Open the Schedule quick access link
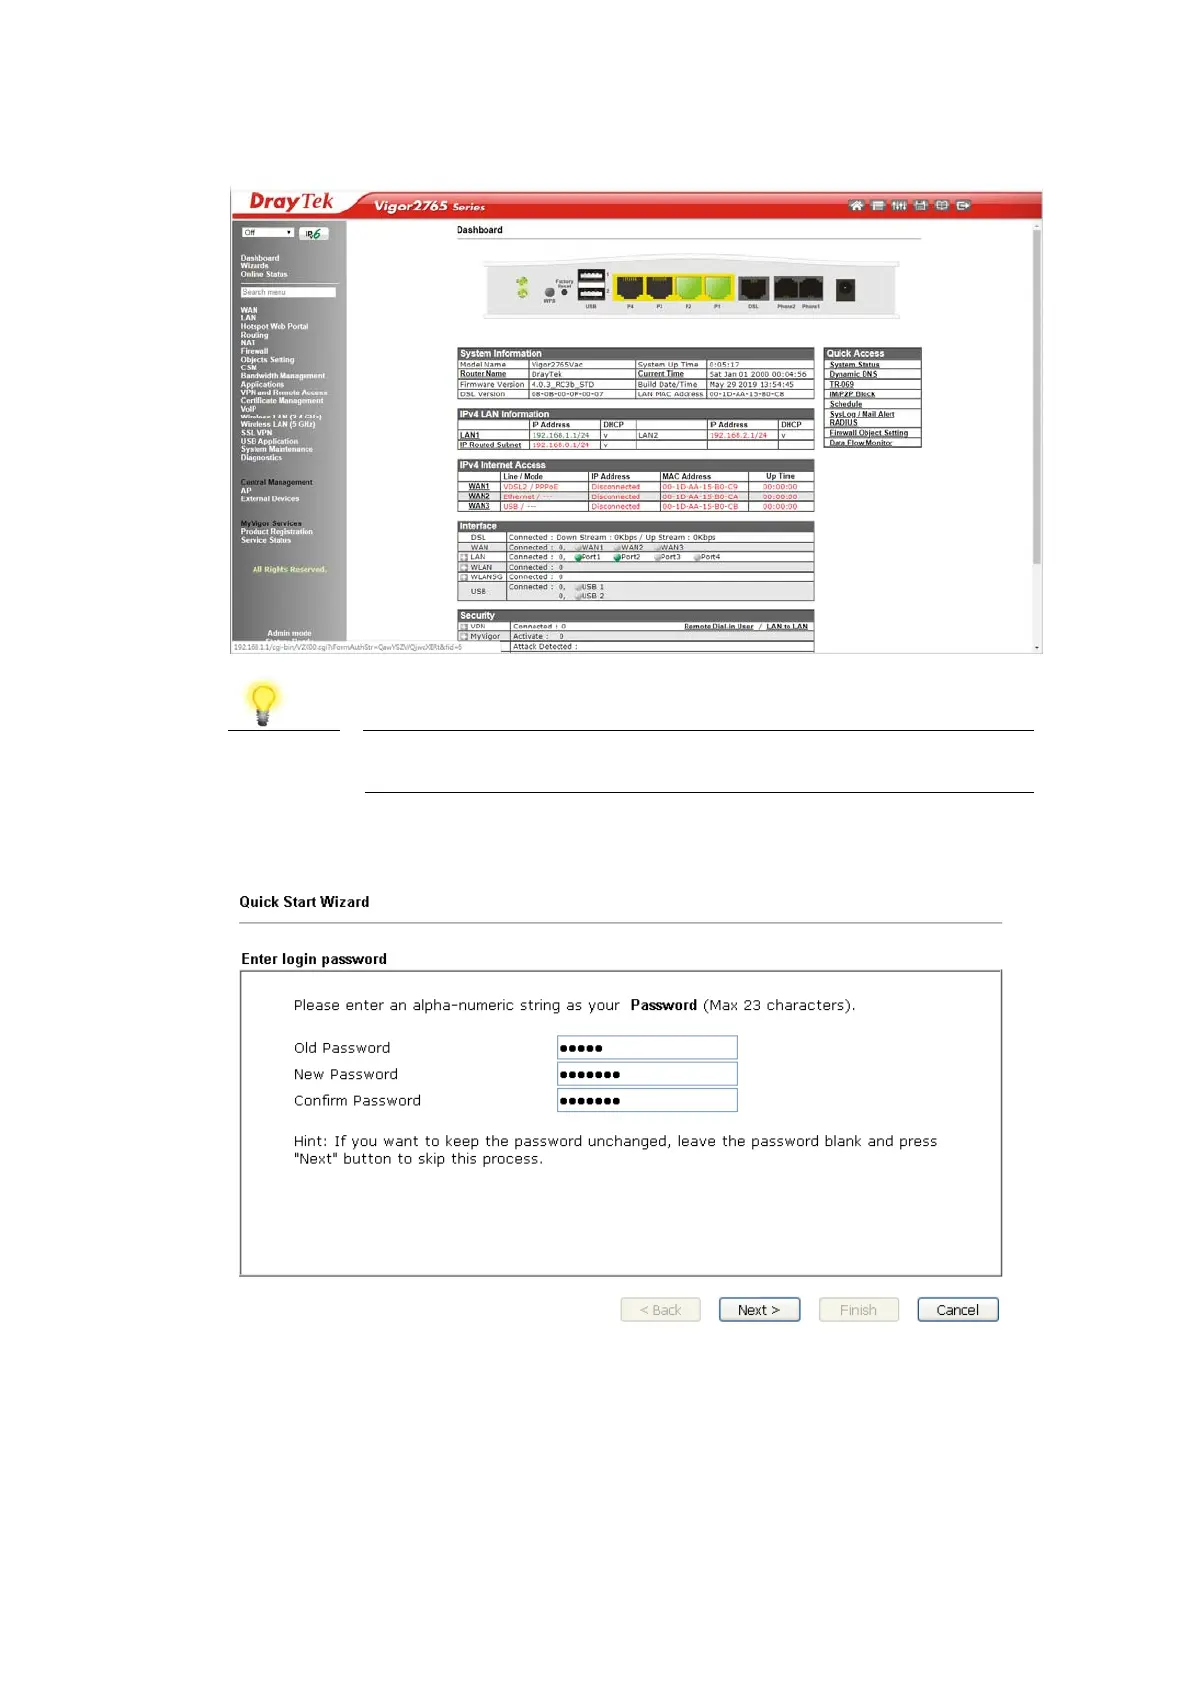The width and height of the screenshot is (1190, 1684). pos(846,404)
